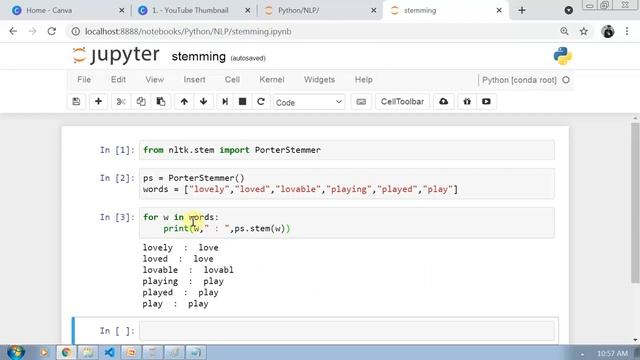This screenshot has height=360, width=640.
Task: Open Chrome from the taskbar
Action: tap(66, 352)
